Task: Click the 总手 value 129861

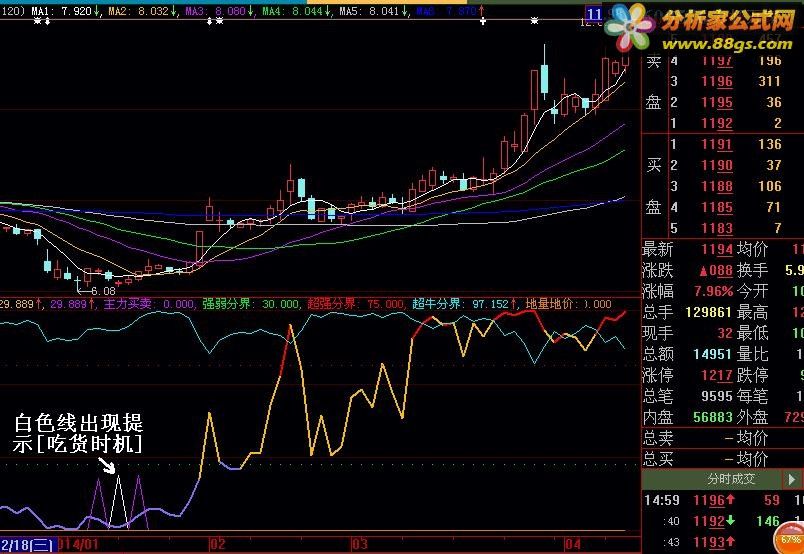Action: [708, 312]
